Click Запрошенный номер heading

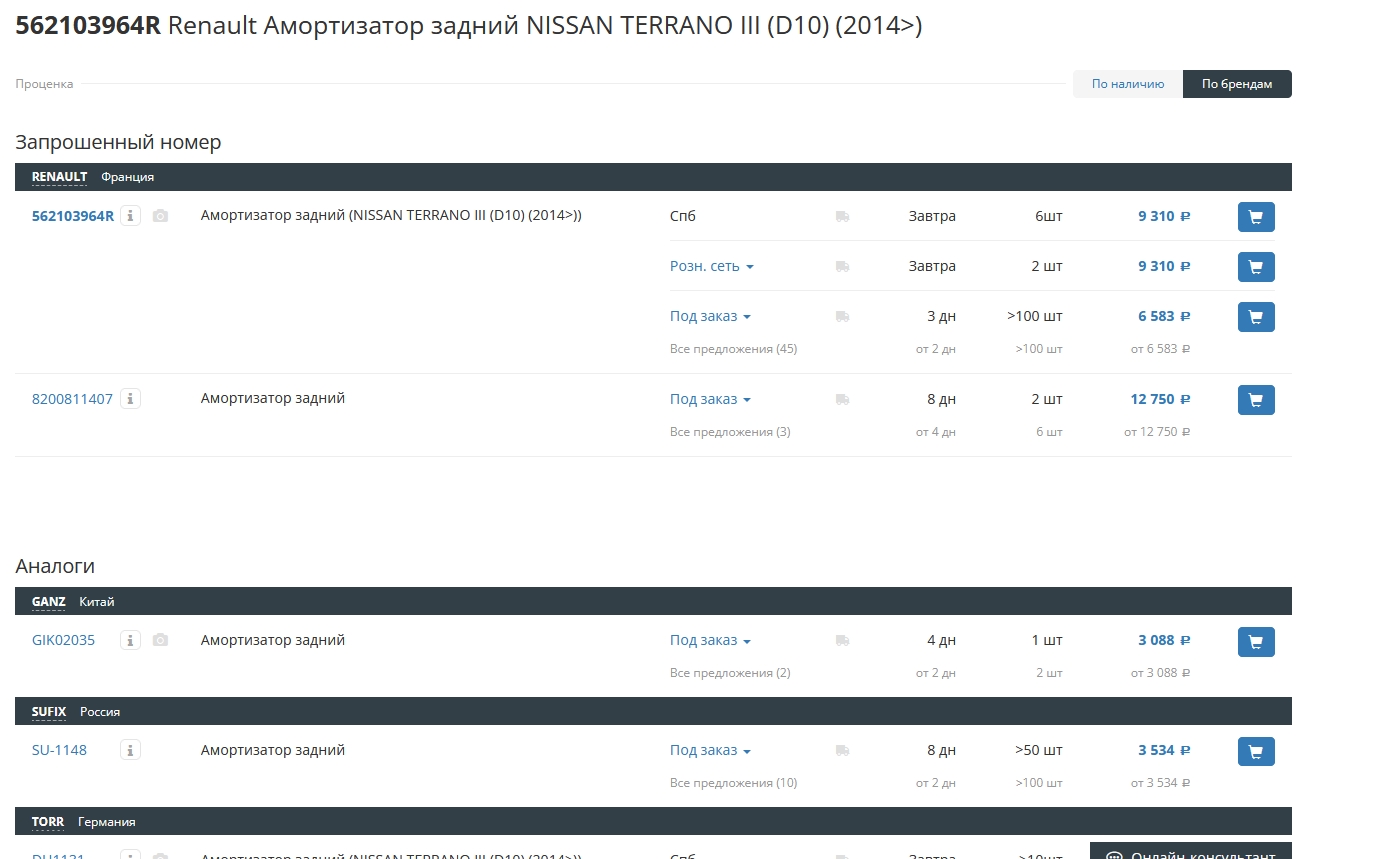tap(118, 142)
